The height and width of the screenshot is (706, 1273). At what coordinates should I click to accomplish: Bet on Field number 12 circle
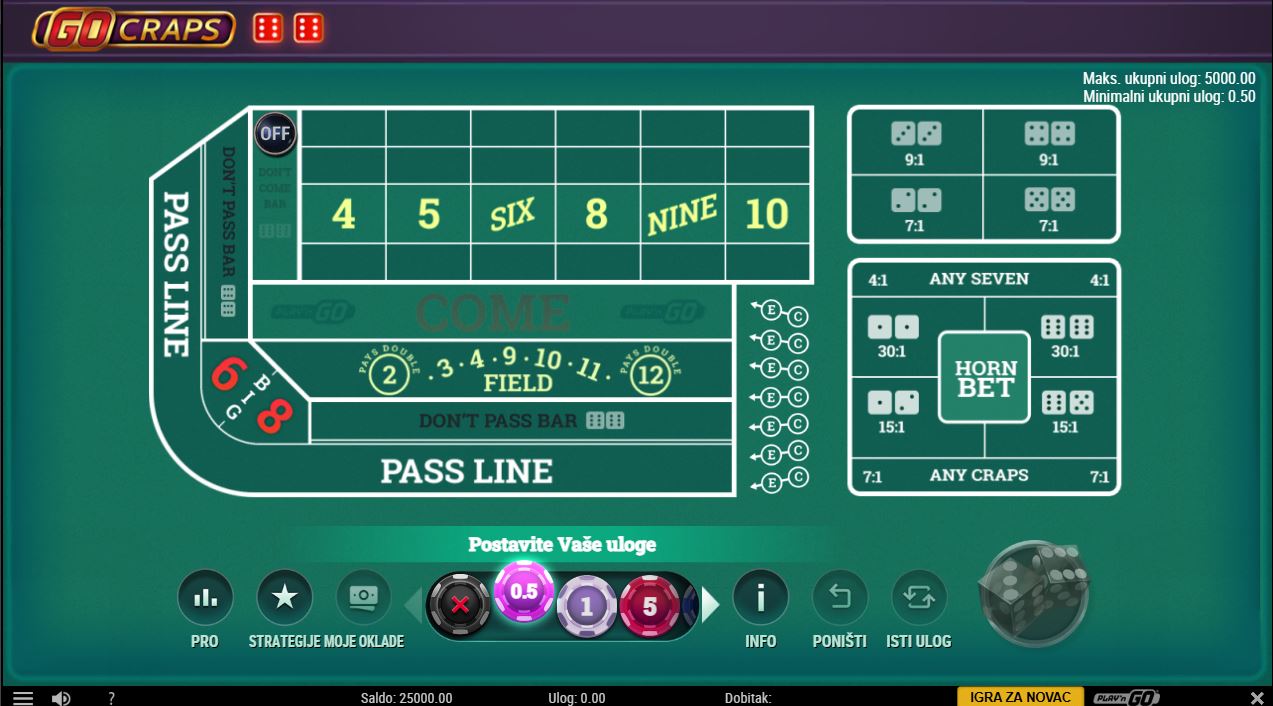649,376
